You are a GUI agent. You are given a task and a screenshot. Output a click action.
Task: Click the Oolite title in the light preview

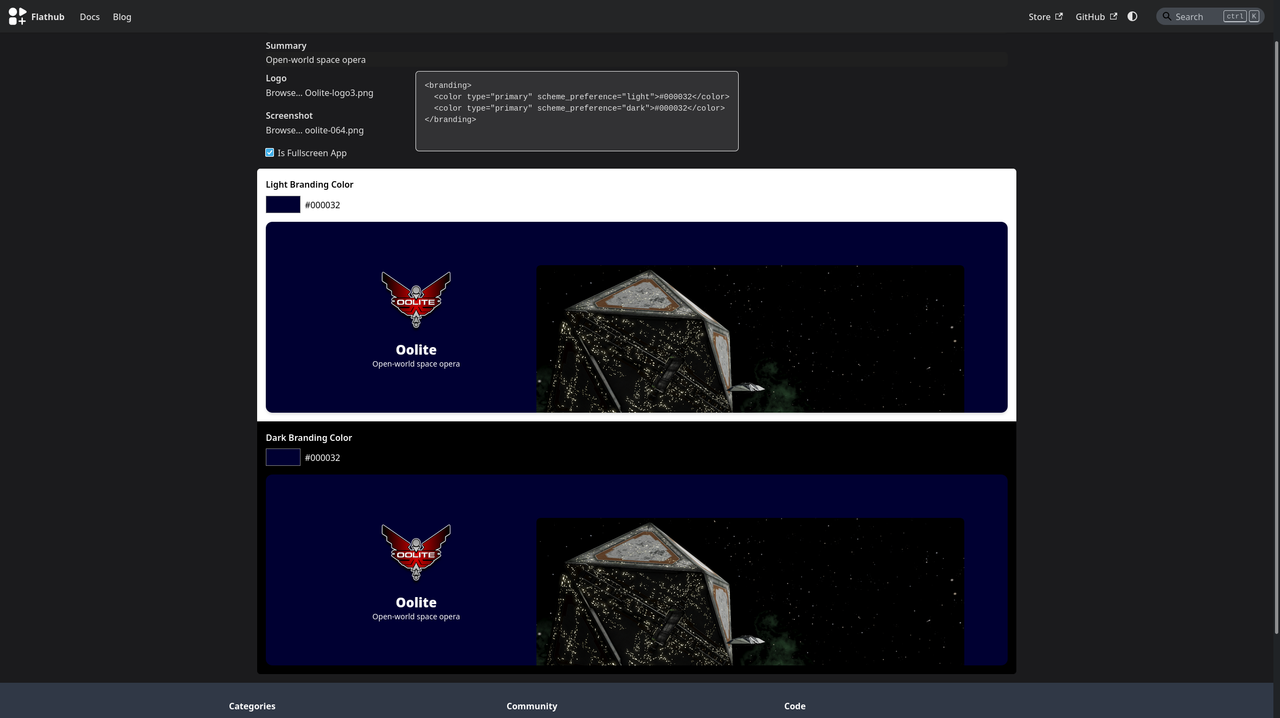pyautogui.click(x=416, y=350)
